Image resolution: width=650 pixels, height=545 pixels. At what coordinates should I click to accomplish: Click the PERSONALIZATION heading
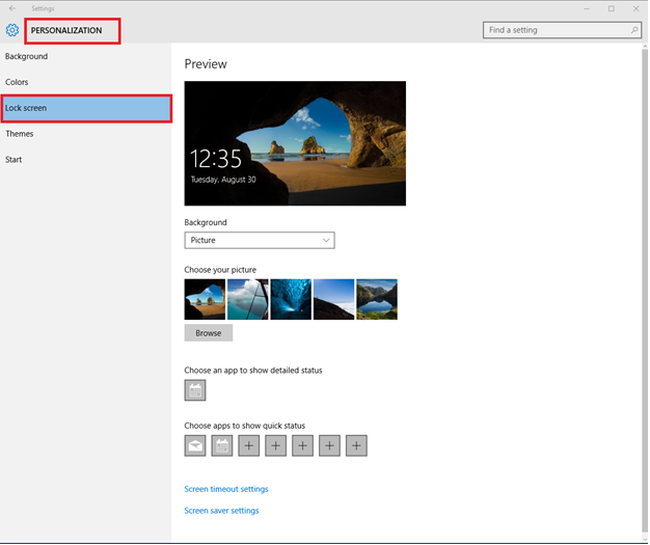[x=66, y=30]
